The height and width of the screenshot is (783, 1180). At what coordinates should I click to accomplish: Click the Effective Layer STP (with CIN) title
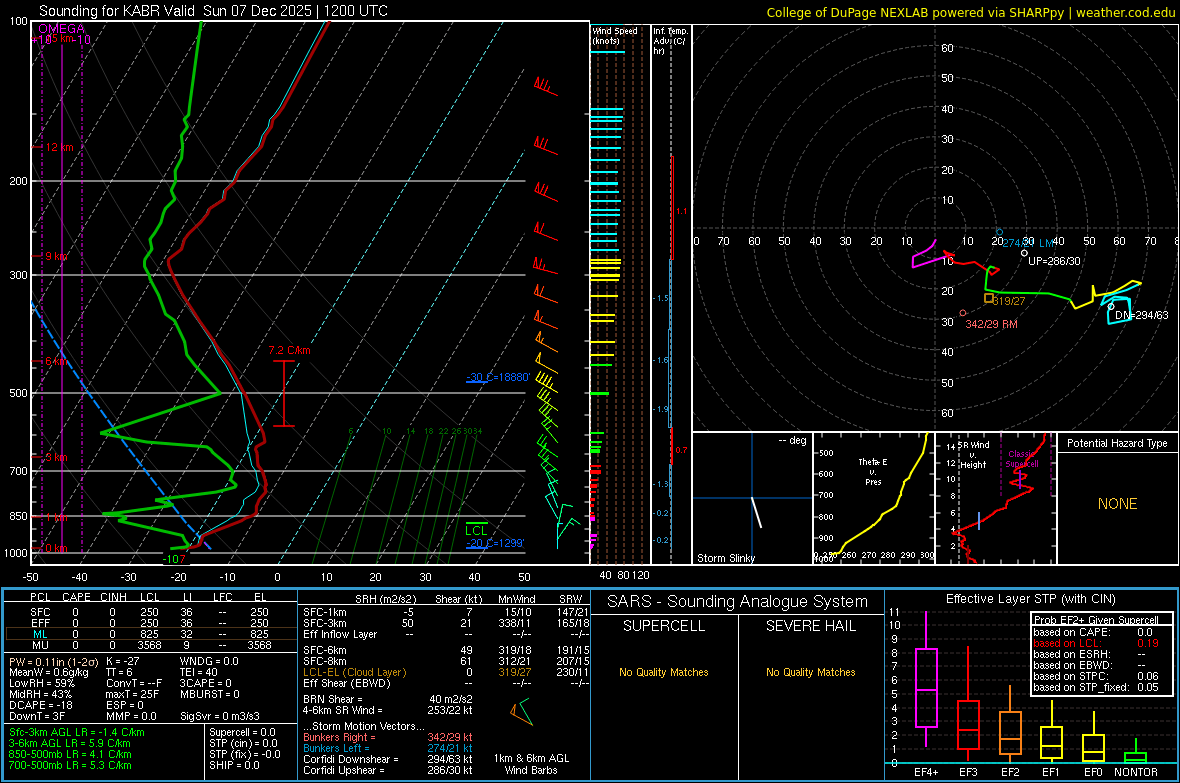(1030, 599)
